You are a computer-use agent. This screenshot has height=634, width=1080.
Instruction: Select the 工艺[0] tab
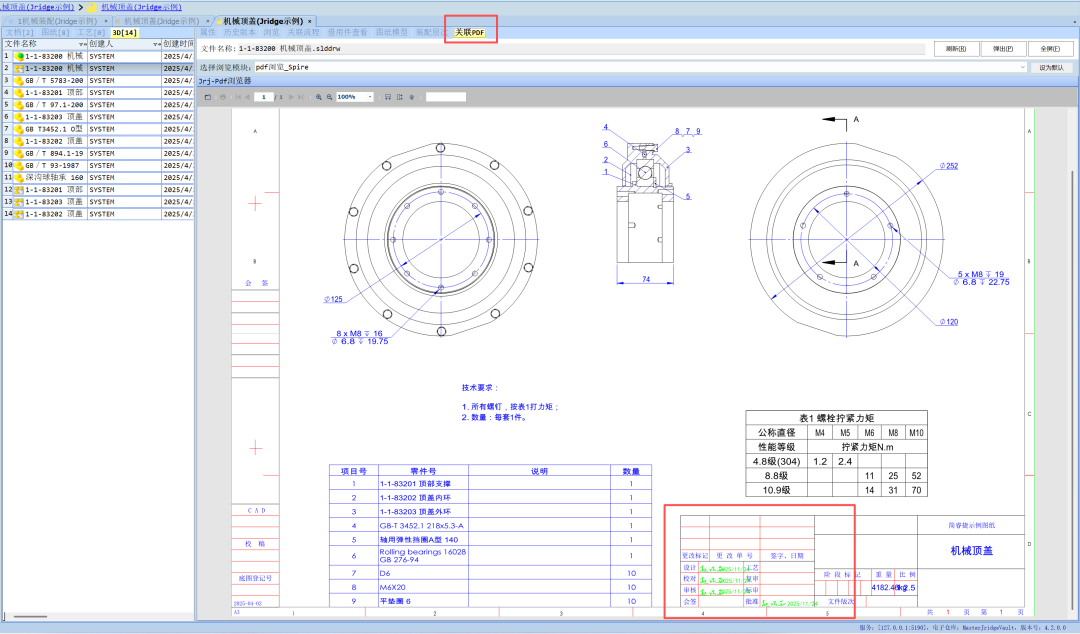91,32
